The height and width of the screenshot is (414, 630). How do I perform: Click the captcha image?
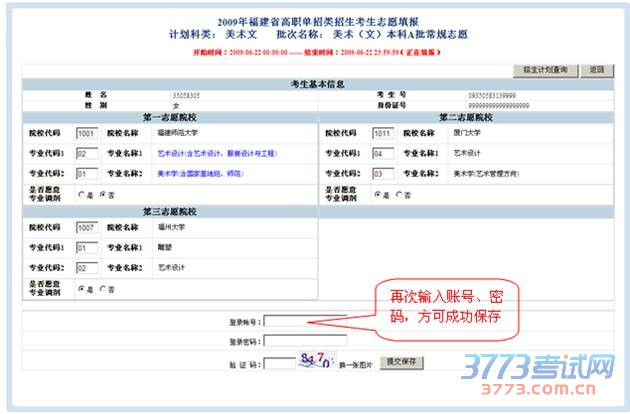point(314,360)
